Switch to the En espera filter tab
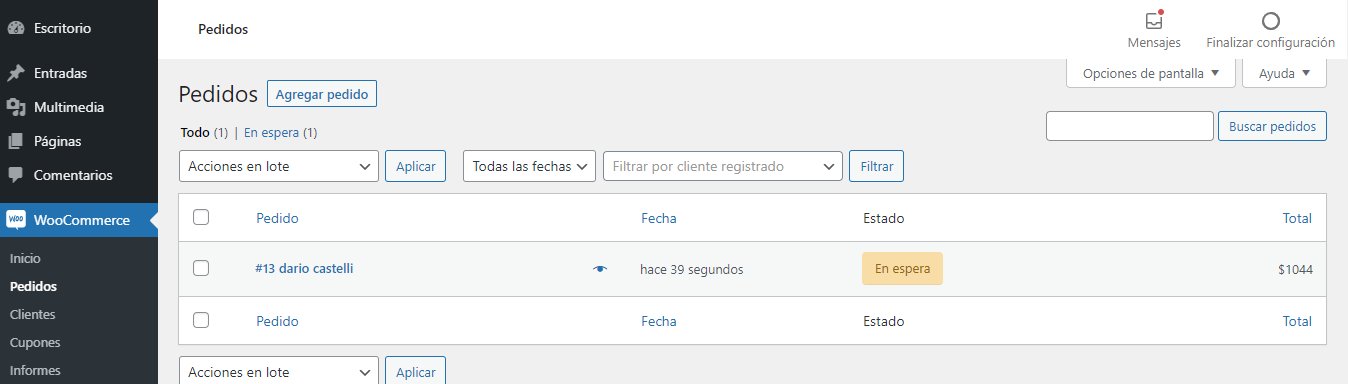 click(272, 132)
